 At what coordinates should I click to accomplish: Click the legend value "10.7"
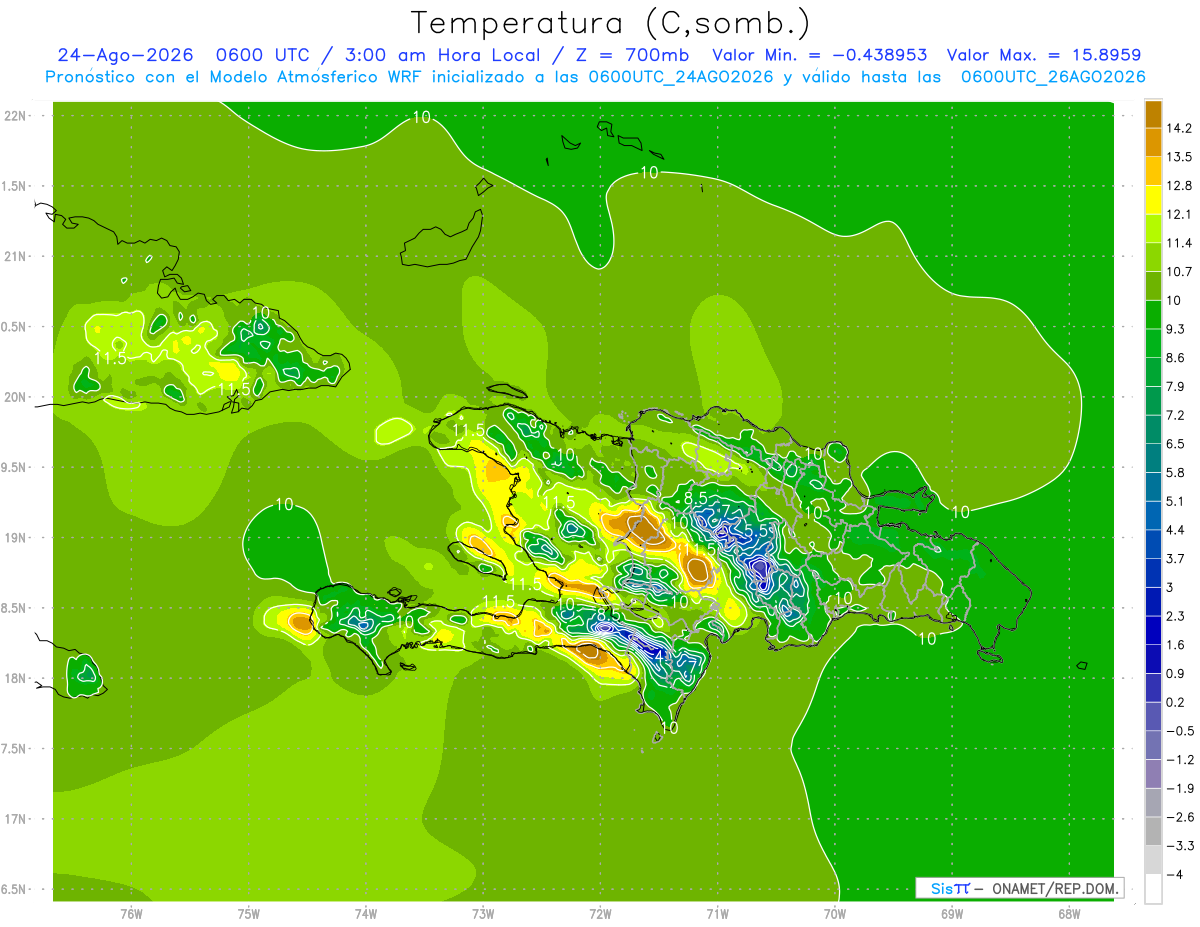(x=1180, y=272)
